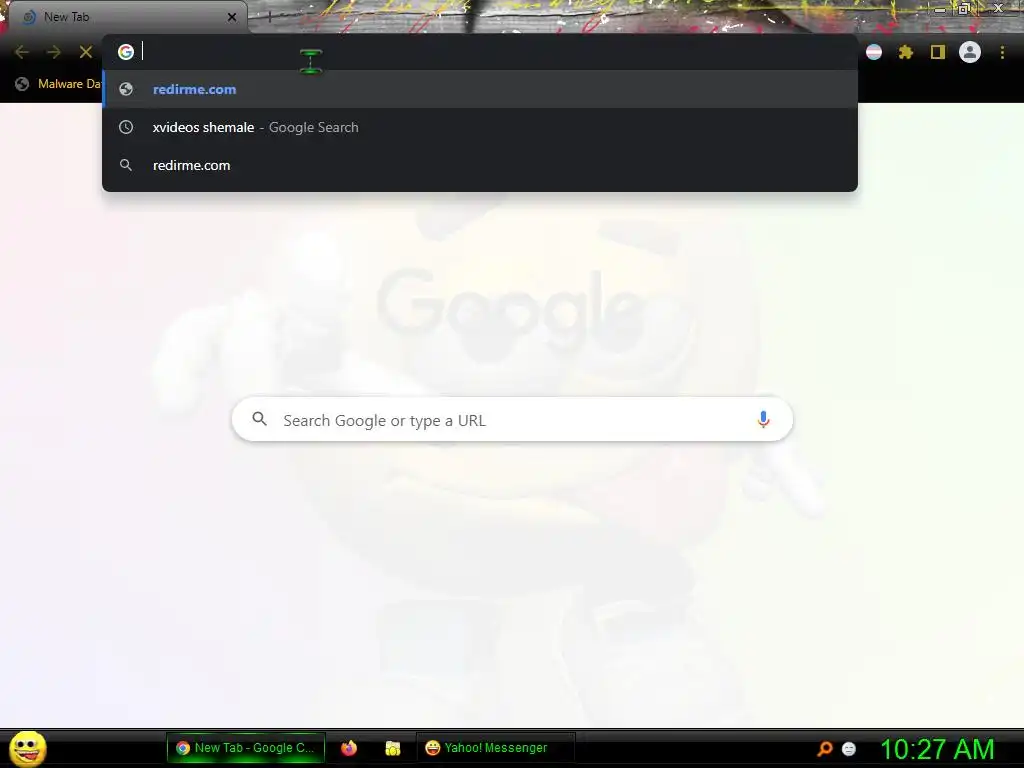Open Chrome's three-dot menu
Viewport: 1024px width, 768px height.
pos(1002,52)
